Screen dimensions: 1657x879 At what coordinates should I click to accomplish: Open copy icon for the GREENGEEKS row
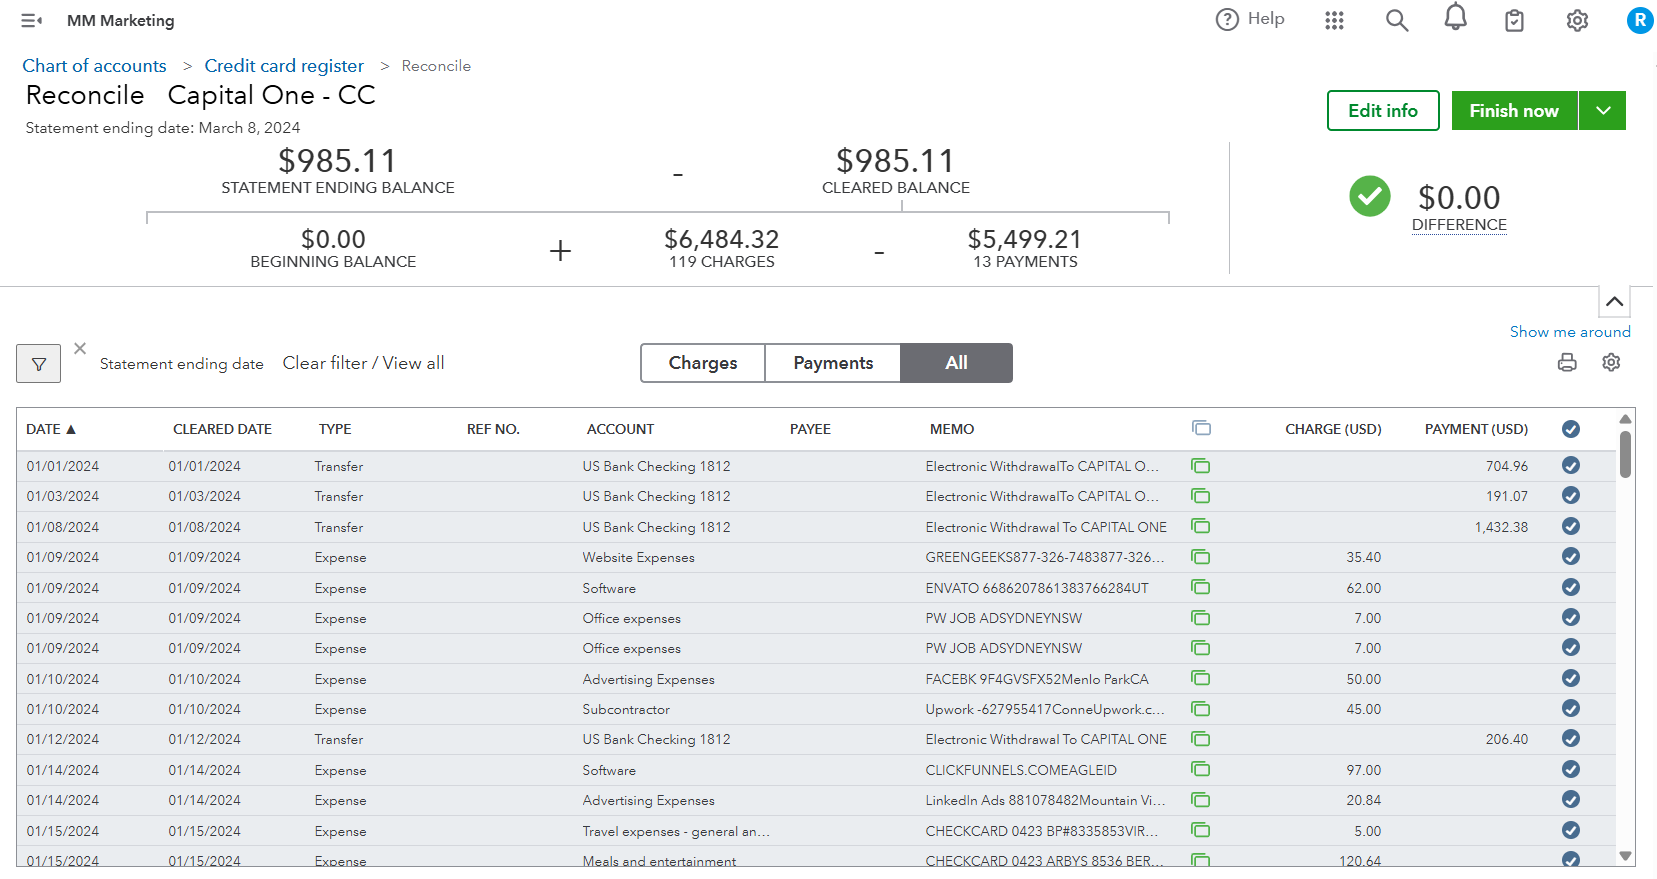1201,557
